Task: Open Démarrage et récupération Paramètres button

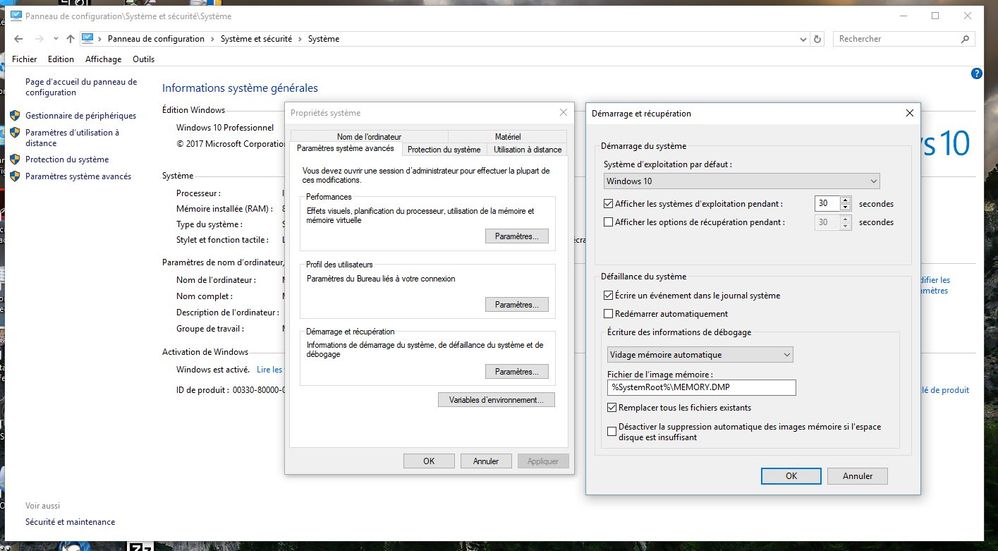Action: pyautogui.click(x=517, y=372)
